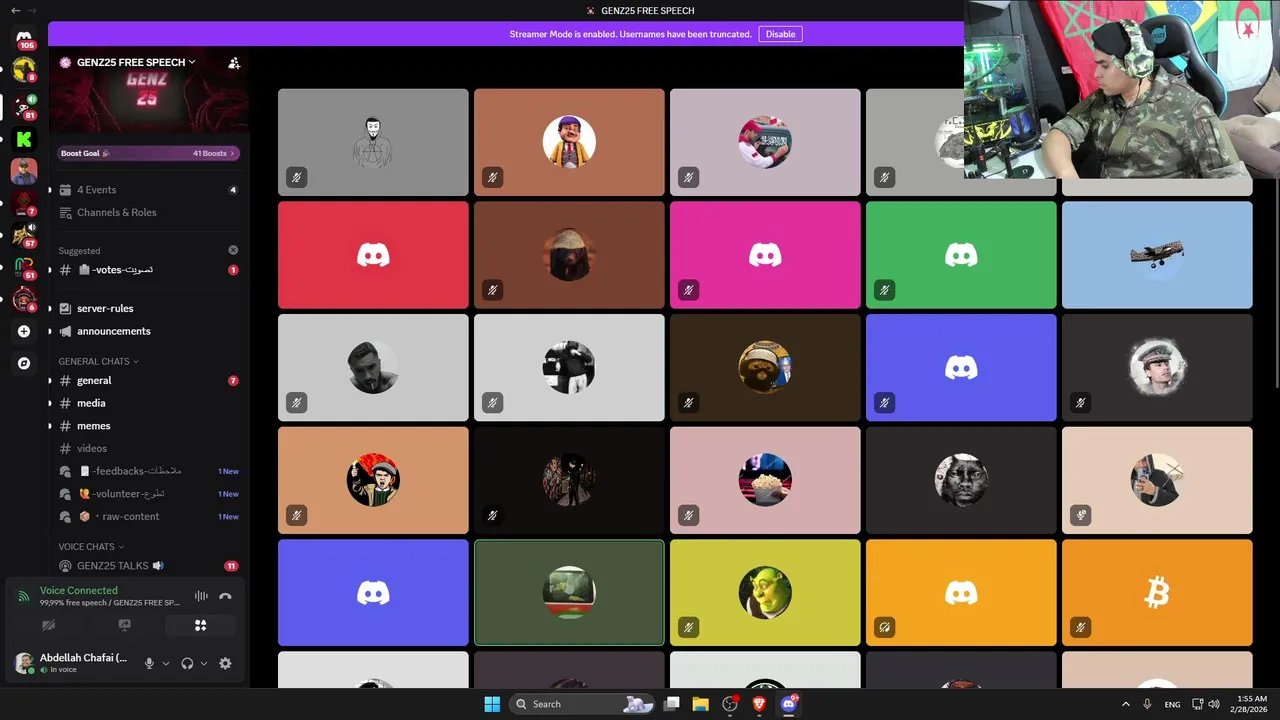
Task: Go back using the left arrow at top
Action: point(15,10)
